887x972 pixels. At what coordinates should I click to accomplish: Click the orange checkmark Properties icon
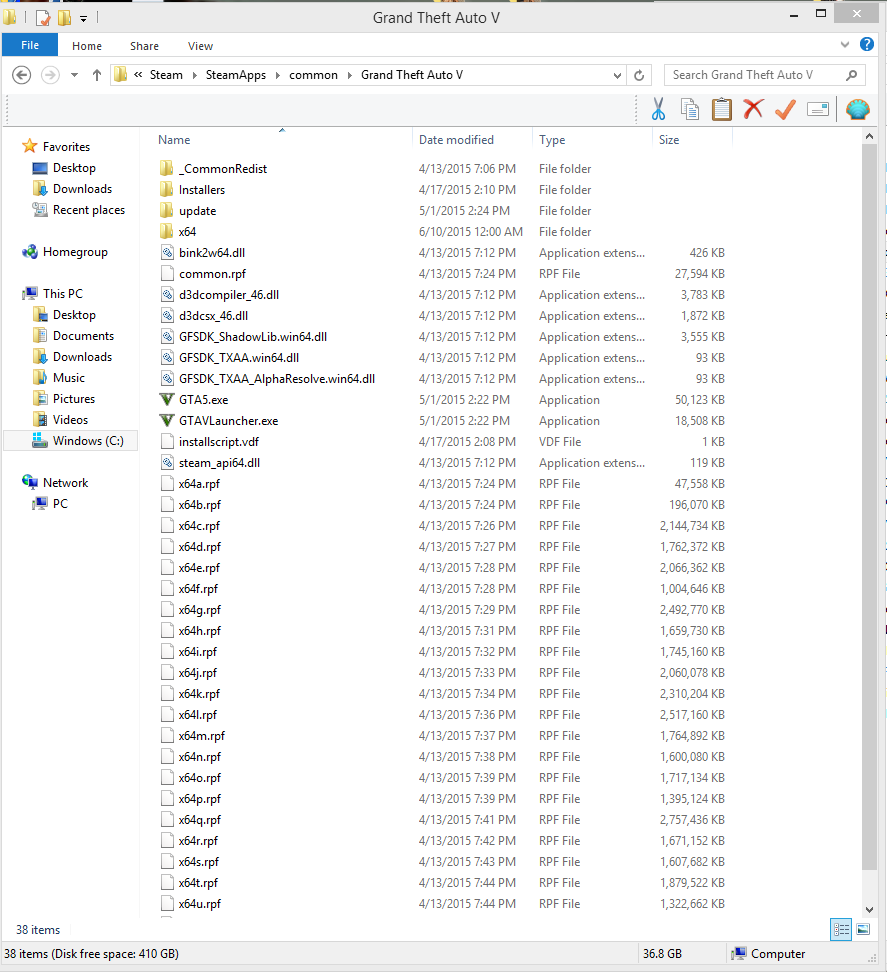pos(785,110)
